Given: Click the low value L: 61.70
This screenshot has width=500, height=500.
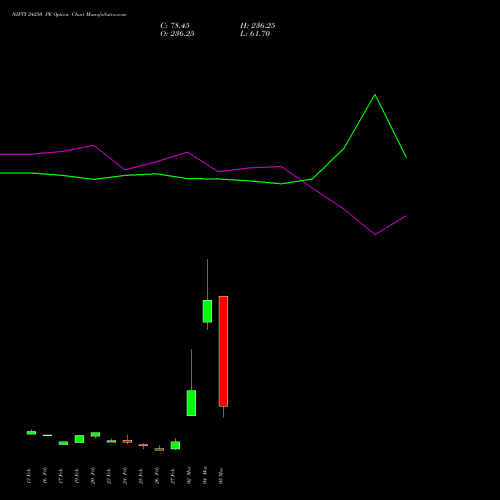Looking at the screenshot, I should click(255, 34).
